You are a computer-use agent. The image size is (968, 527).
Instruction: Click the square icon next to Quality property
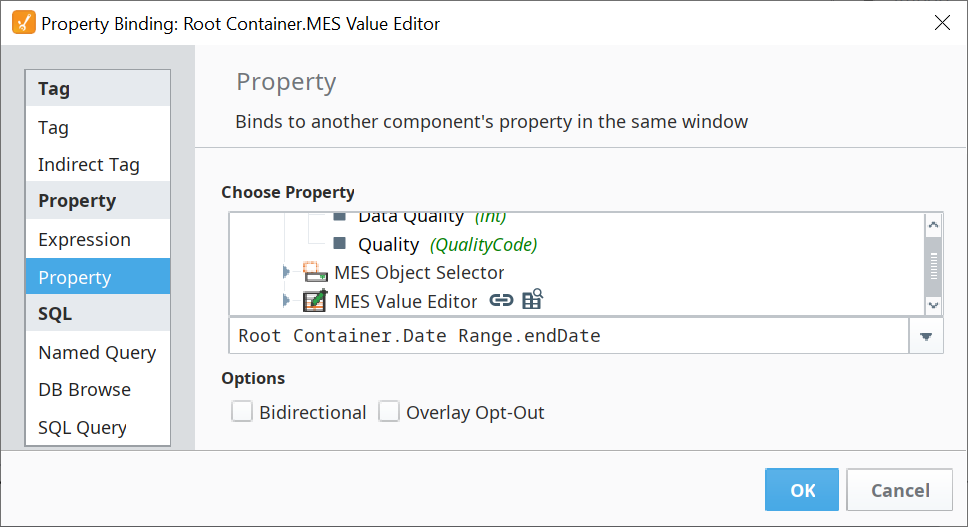coord(339,244)
